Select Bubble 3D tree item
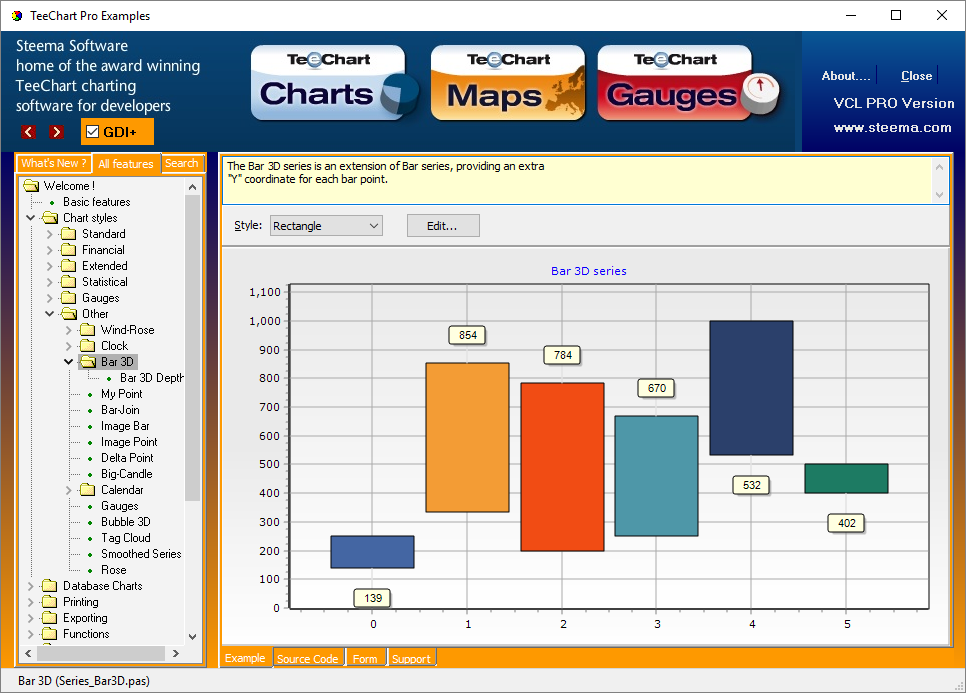 (x=126, y=522)
